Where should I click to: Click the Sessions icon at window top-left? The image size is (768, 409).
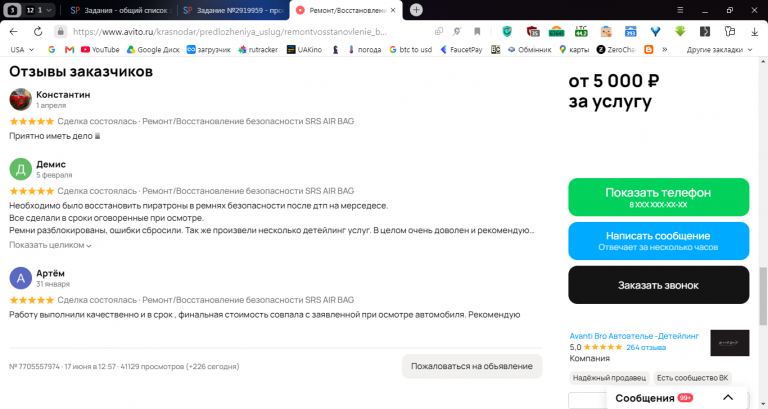(12, 10)
